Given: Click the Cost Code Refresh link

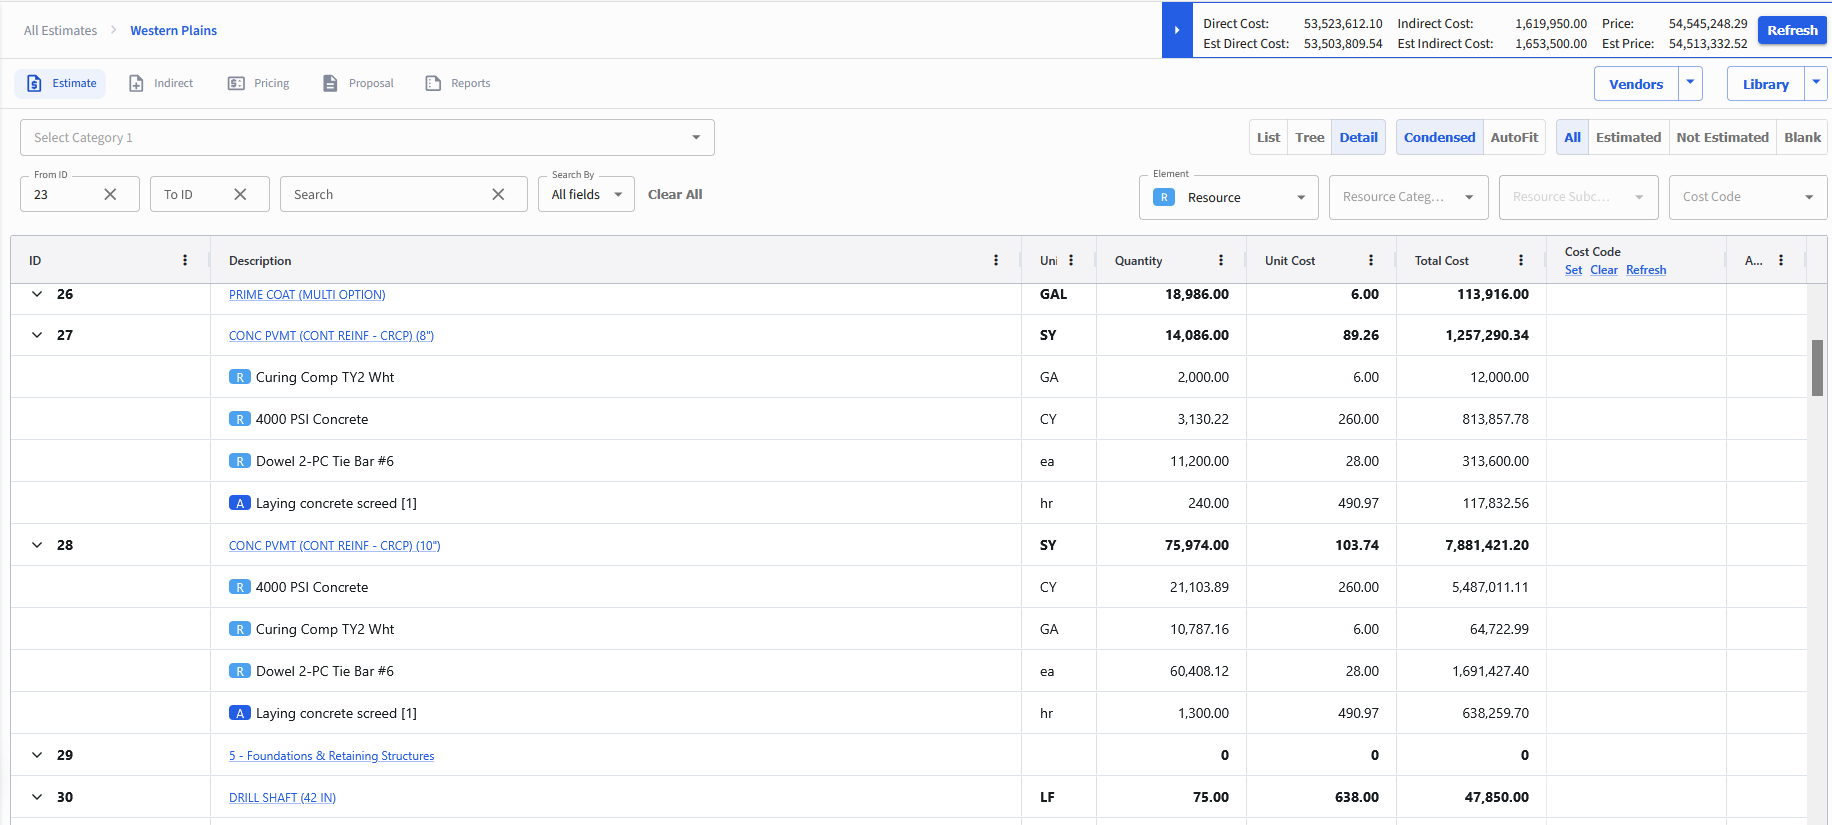Looking at the screenshot, I should click(1646, 270).
